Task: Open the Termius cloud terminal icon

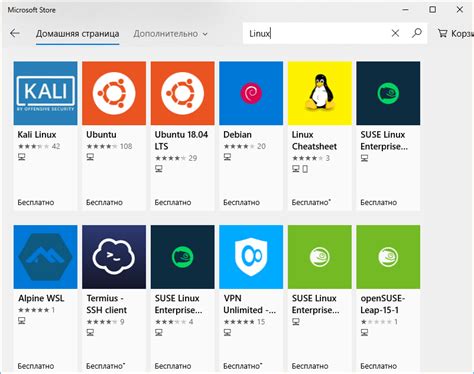Action: [114, 257]
